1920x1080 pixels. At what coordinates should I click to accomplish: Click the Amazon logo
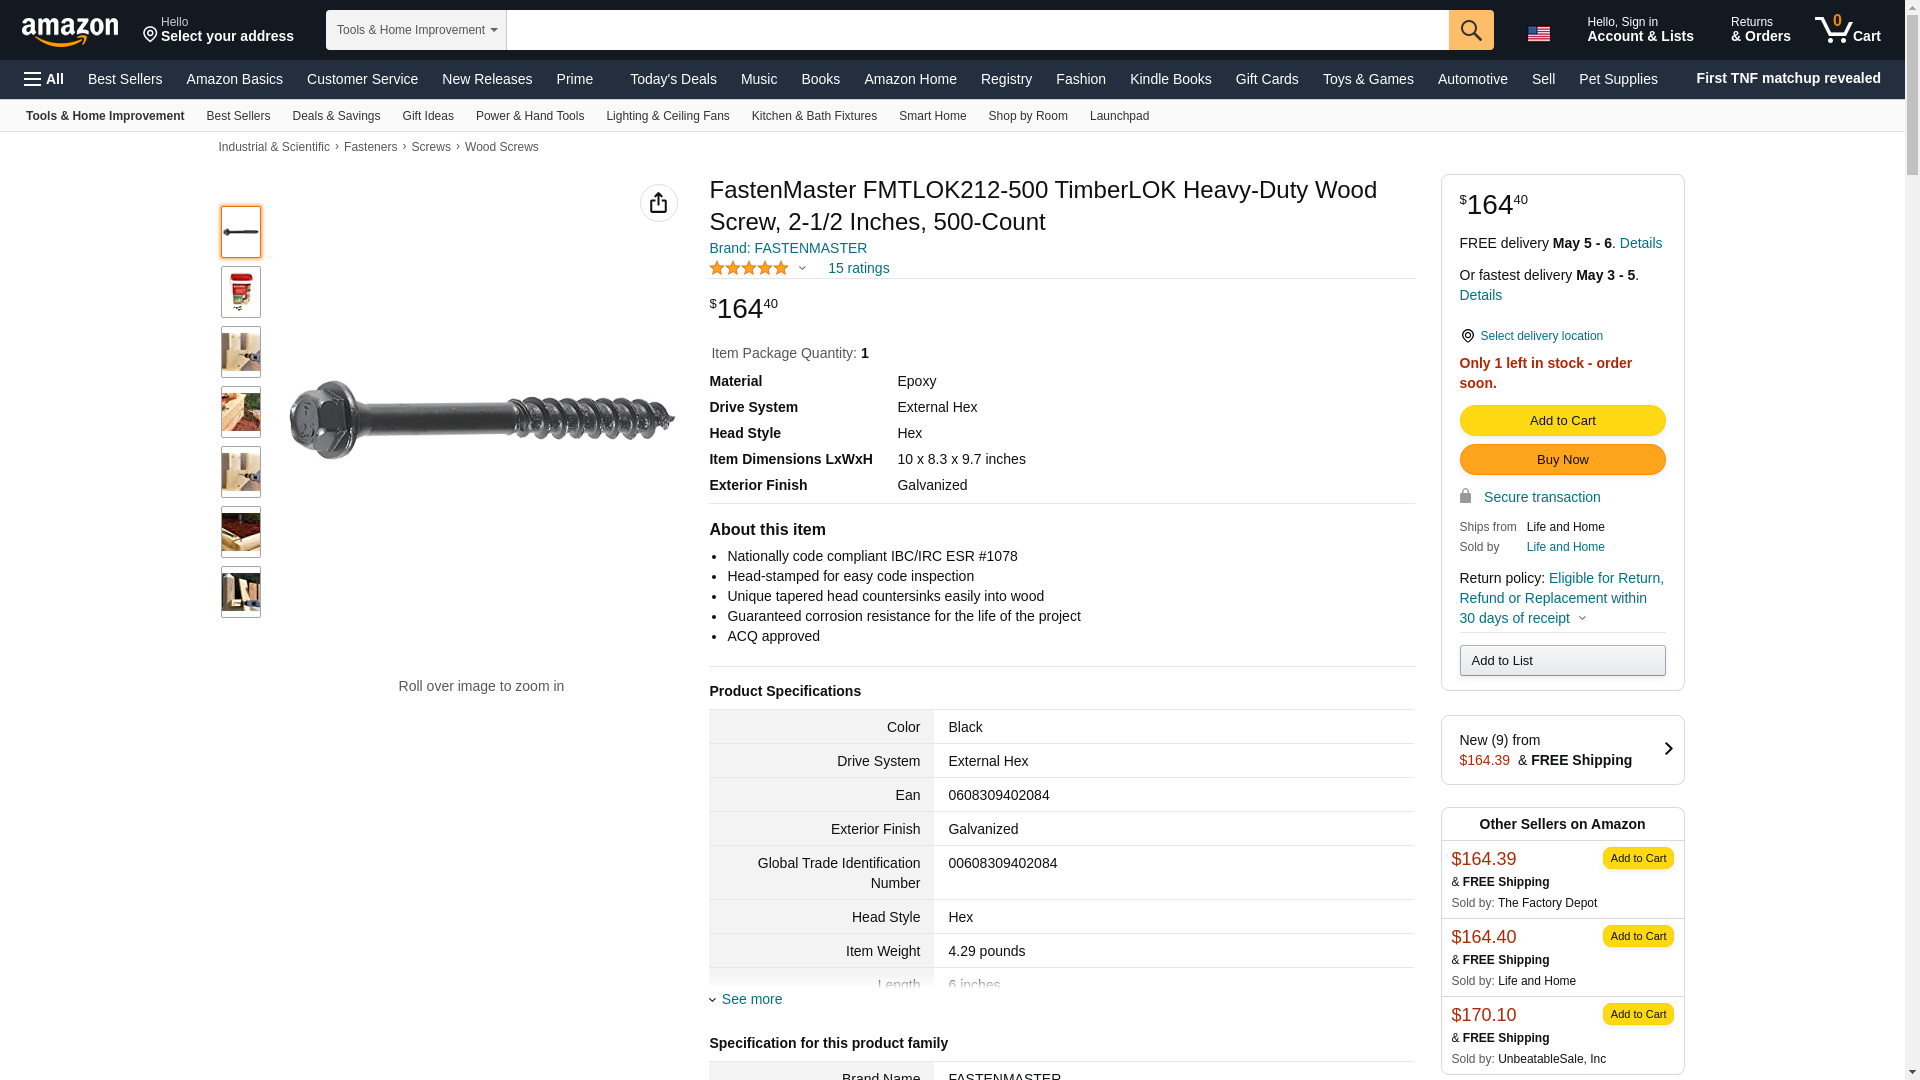tap(70, 31)
